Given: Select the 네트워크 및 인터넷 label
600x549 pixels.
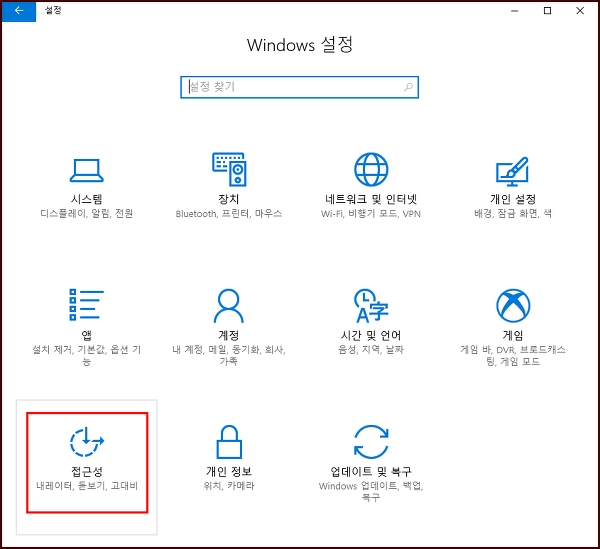Looking at the screenshot, I should click(371, 199).
